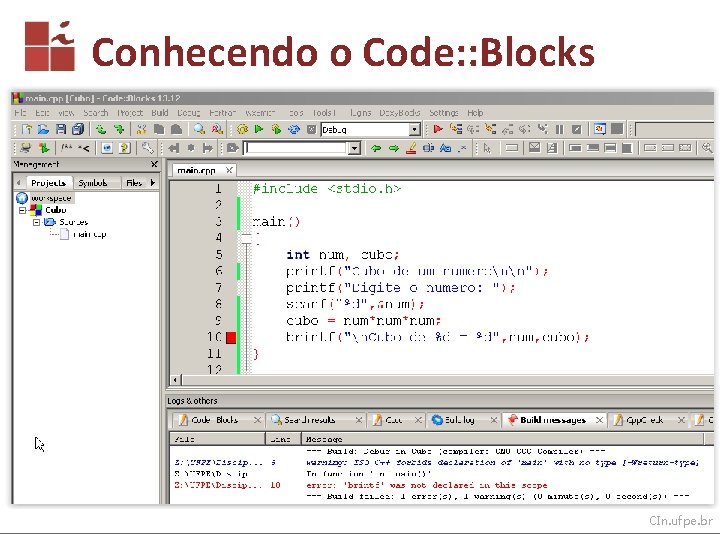Screen dimensions: 720x540
Task: Collapse the Cubo project tree node
Action: tap(22, 210)
